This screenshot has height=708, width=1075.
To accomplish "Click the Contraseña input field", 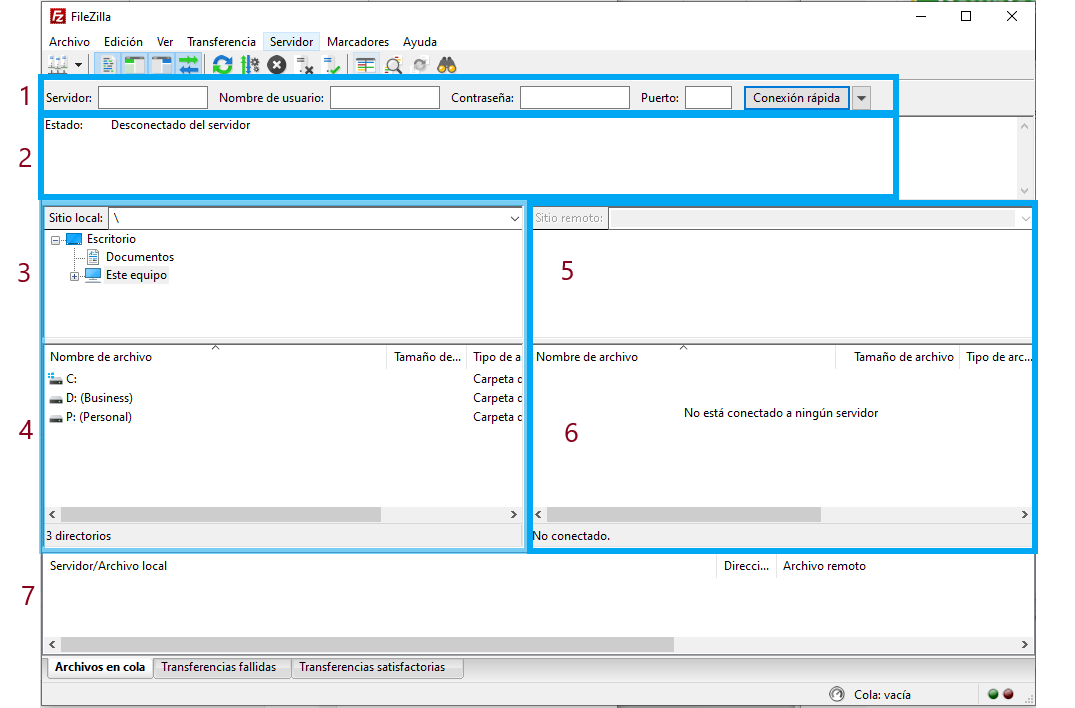I will point(574,98).
